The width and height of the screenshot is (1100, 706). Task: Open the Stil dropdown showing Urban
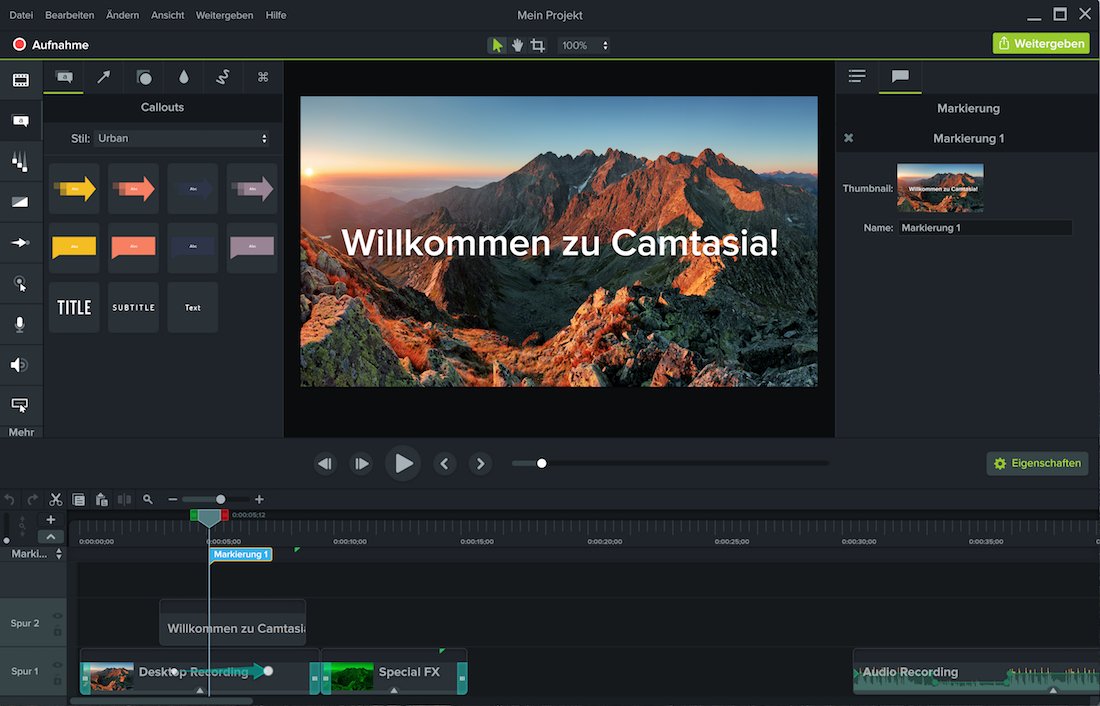tap(181, 139)
